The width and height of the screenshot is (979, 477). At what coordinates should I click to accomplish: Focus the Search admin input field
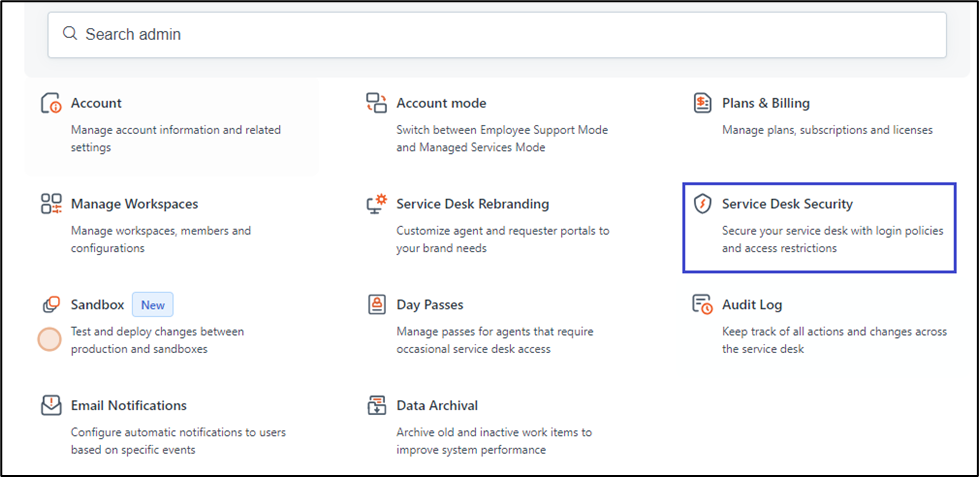click(500, 34)
